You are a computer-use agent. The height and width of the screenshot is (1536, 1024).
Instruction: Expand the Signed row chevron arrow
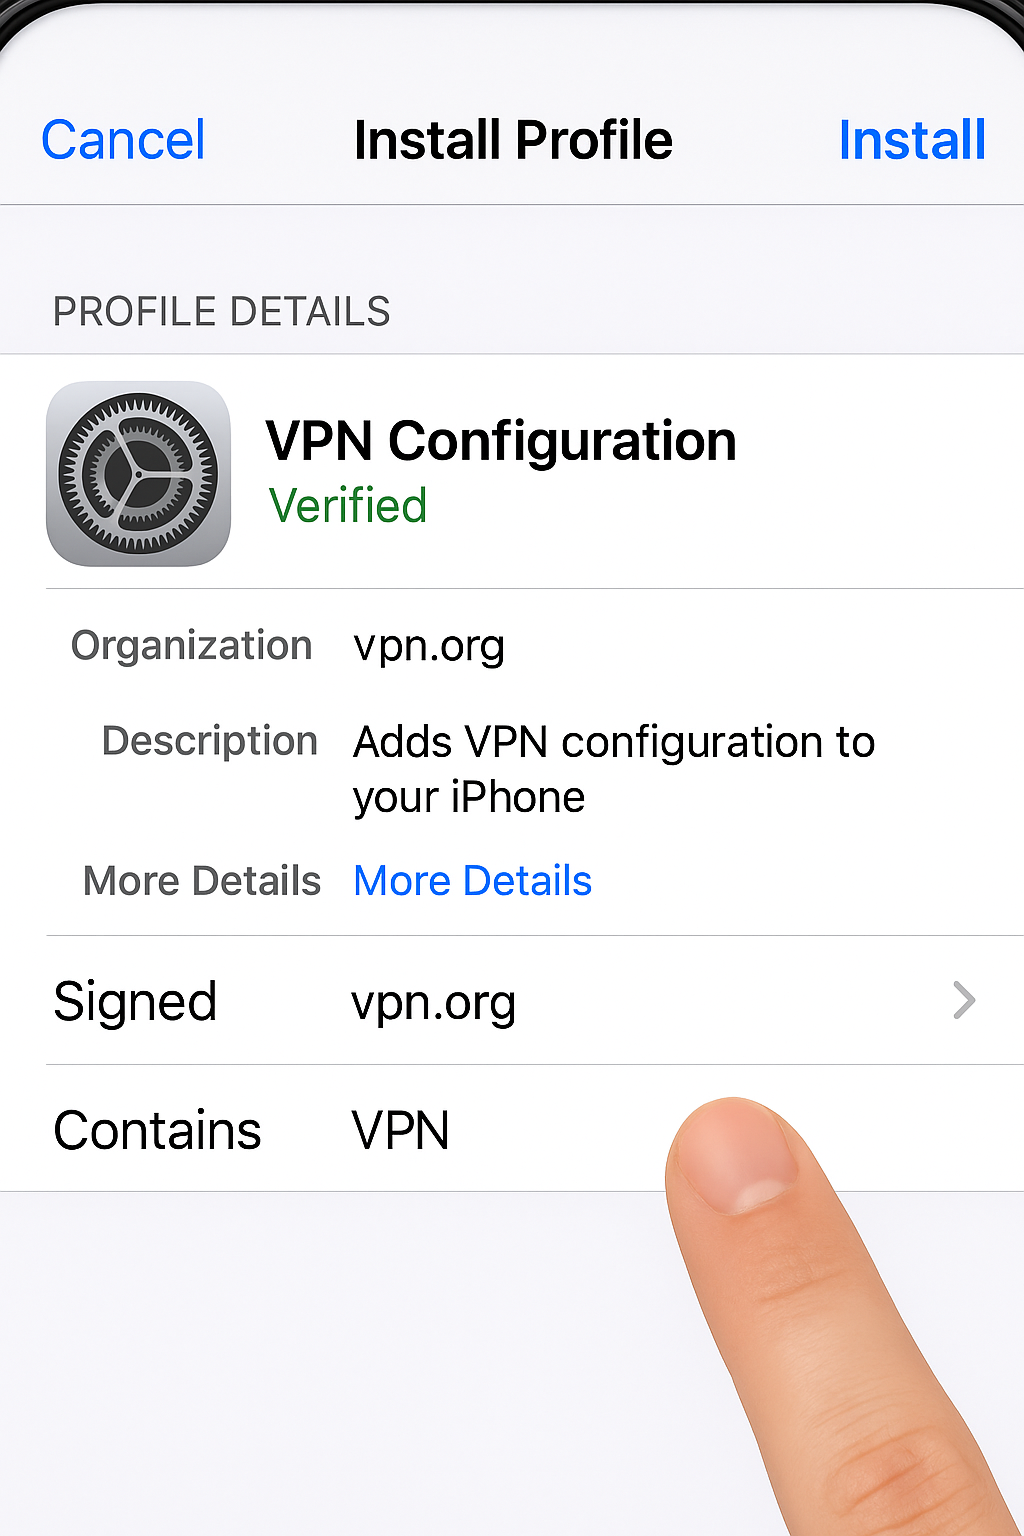click(964, 1000)
